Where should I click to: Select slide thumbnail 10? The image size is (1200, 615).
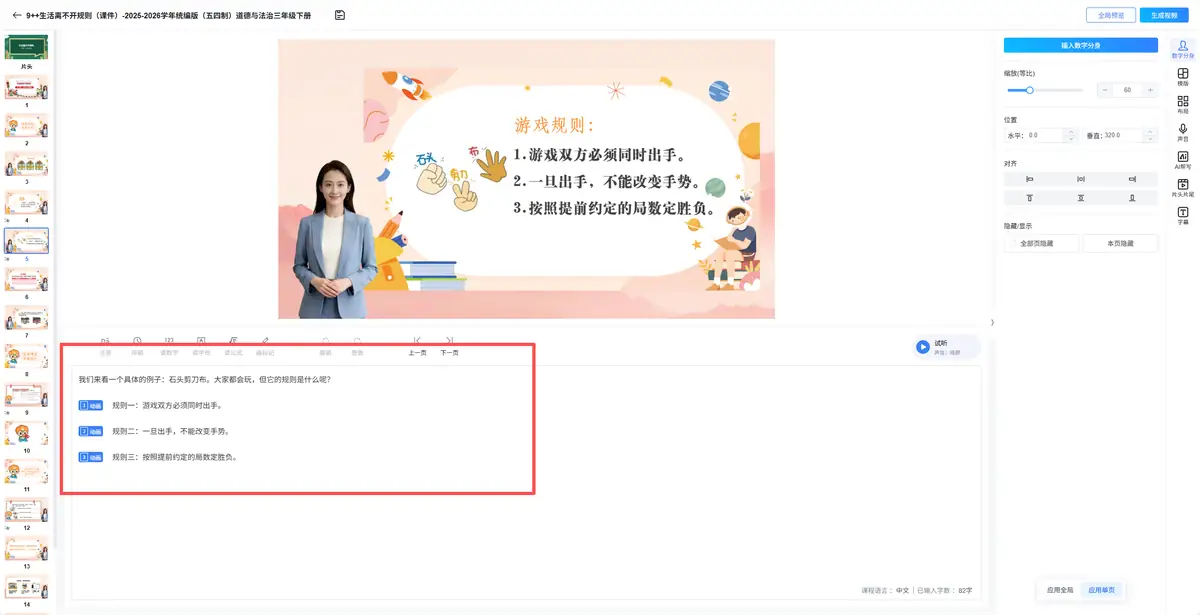(26, 433)
